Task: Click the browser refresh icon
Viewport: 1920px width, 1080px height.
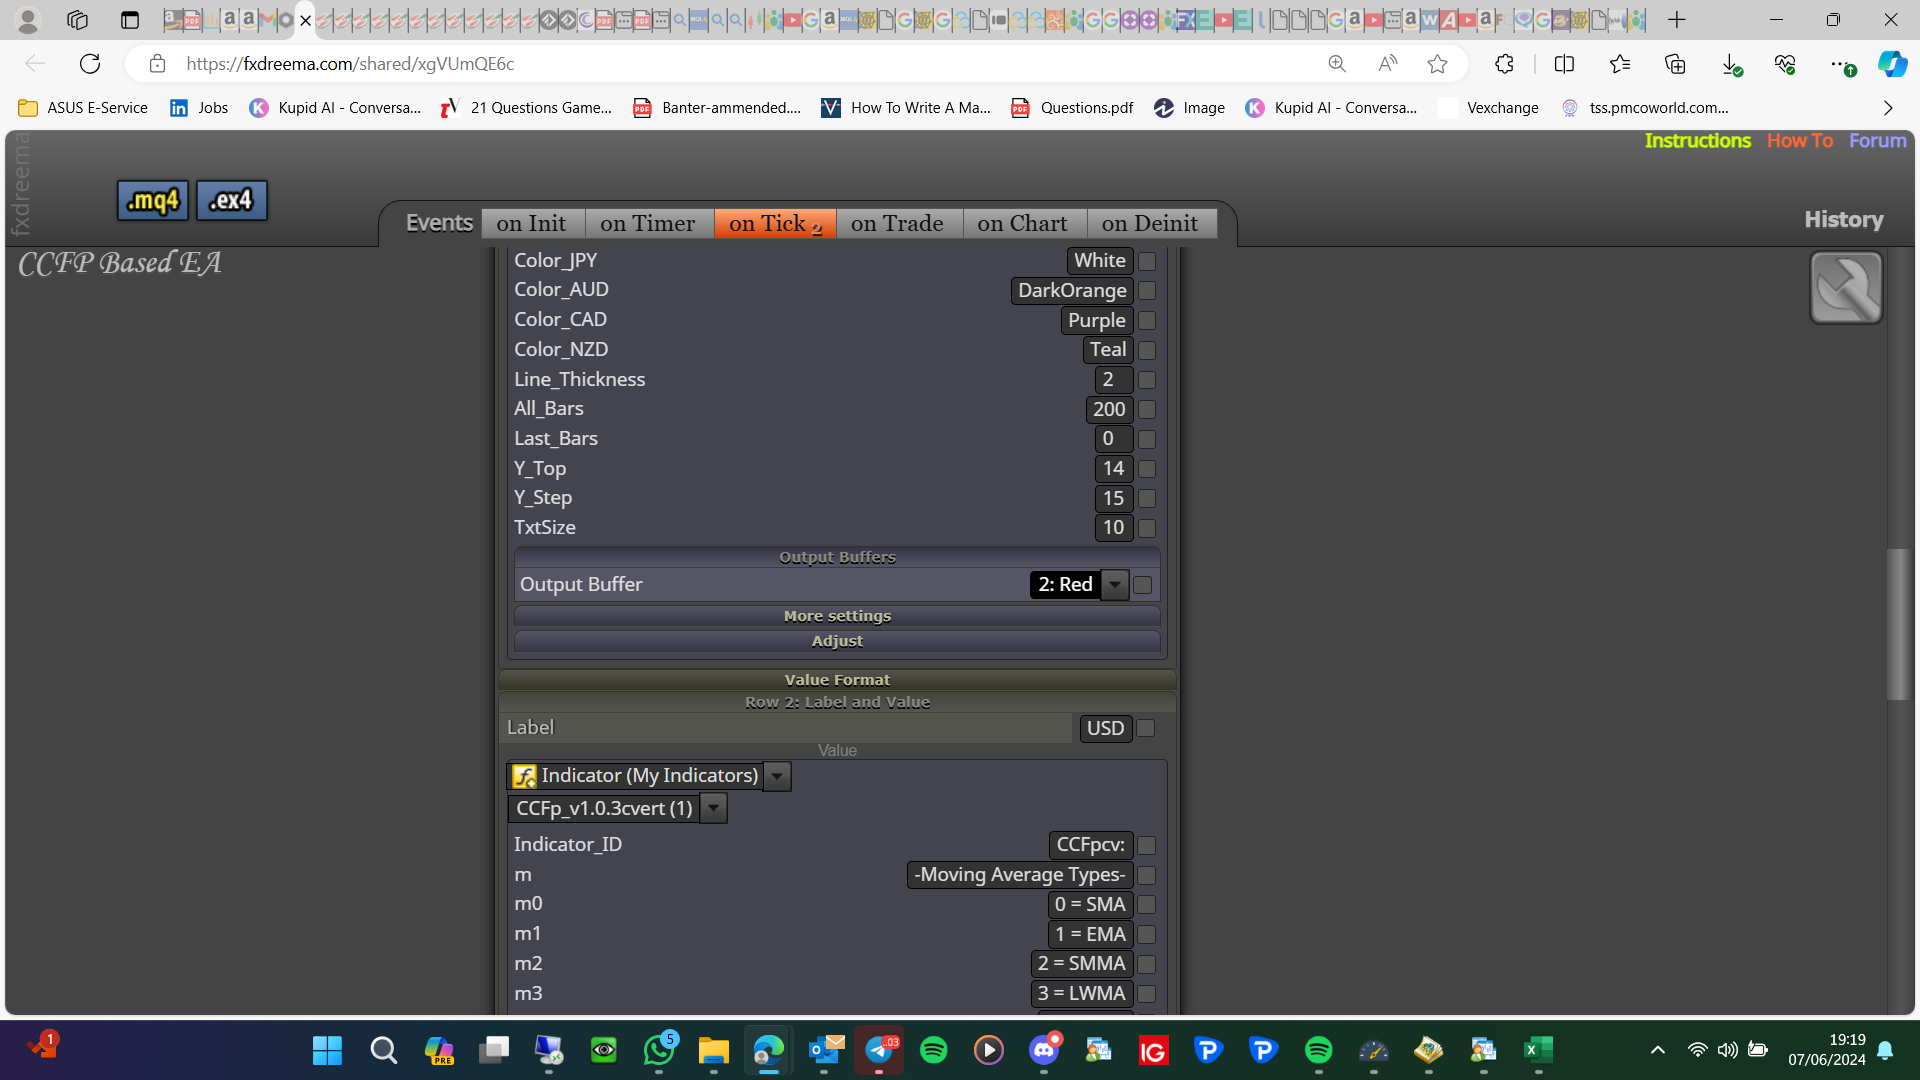Action: 90,64
